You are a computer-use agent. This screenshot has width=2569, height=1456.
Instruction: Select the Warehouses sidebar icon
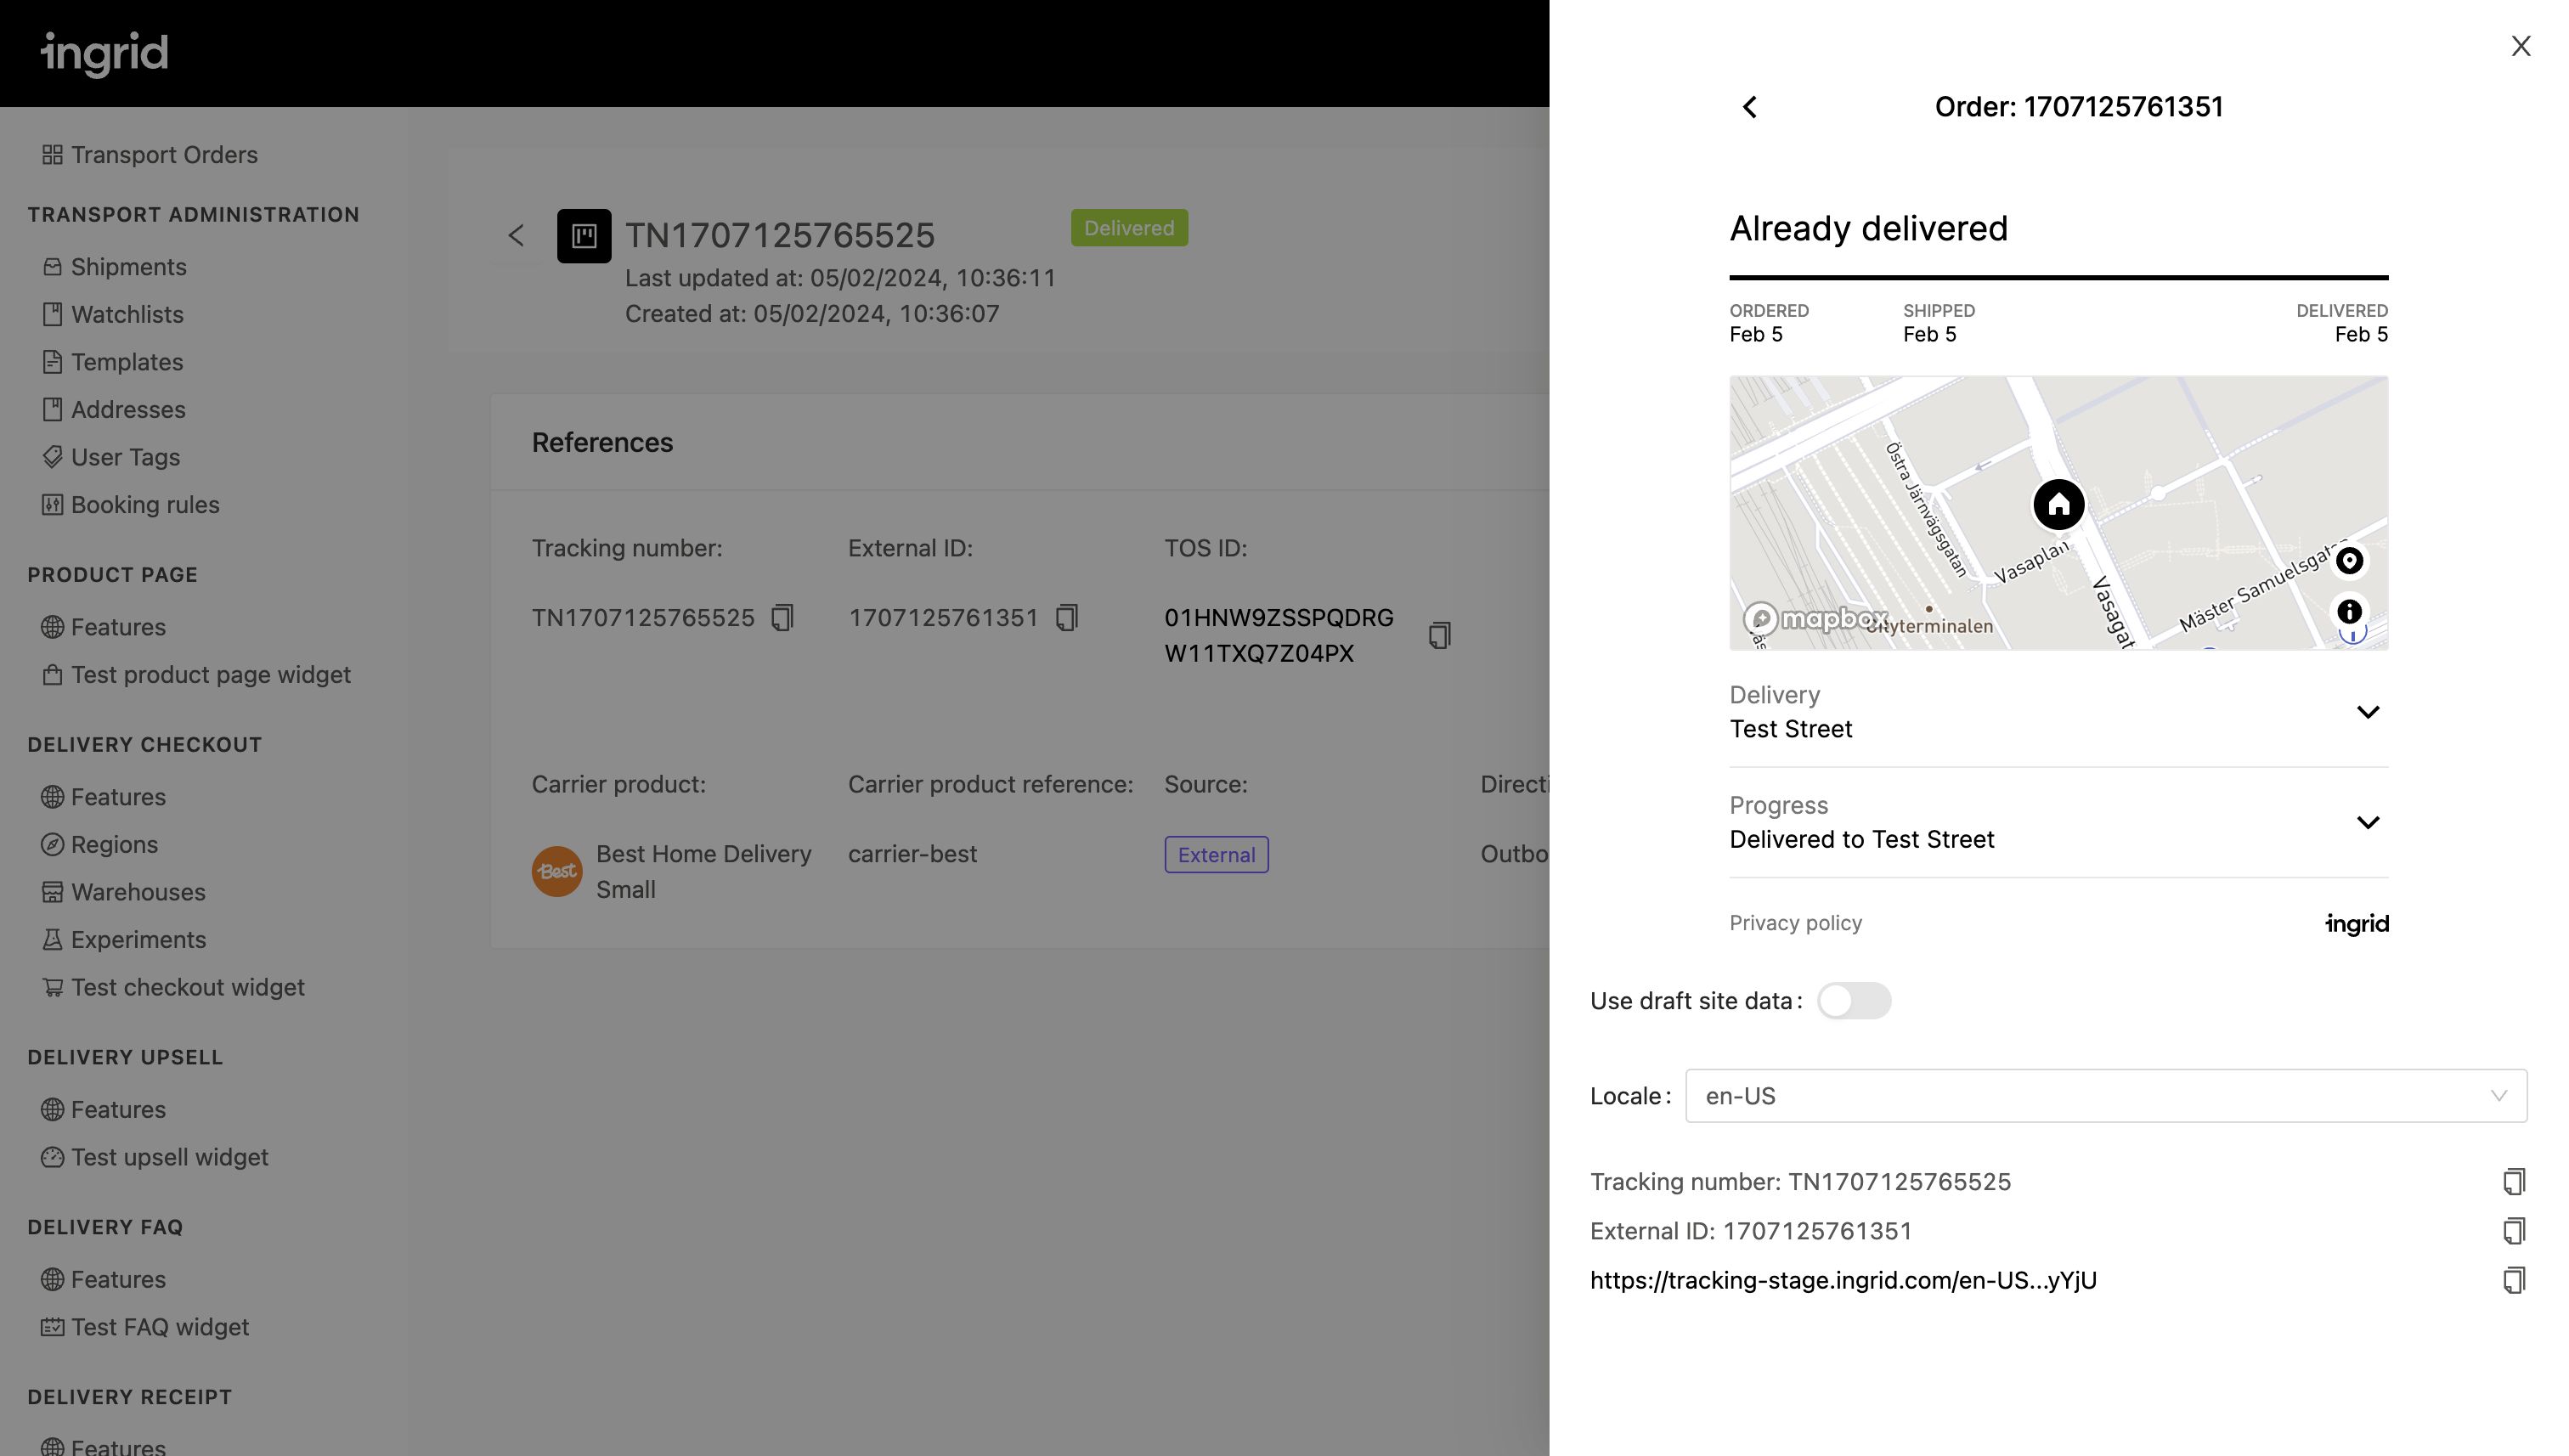[53, 892]
